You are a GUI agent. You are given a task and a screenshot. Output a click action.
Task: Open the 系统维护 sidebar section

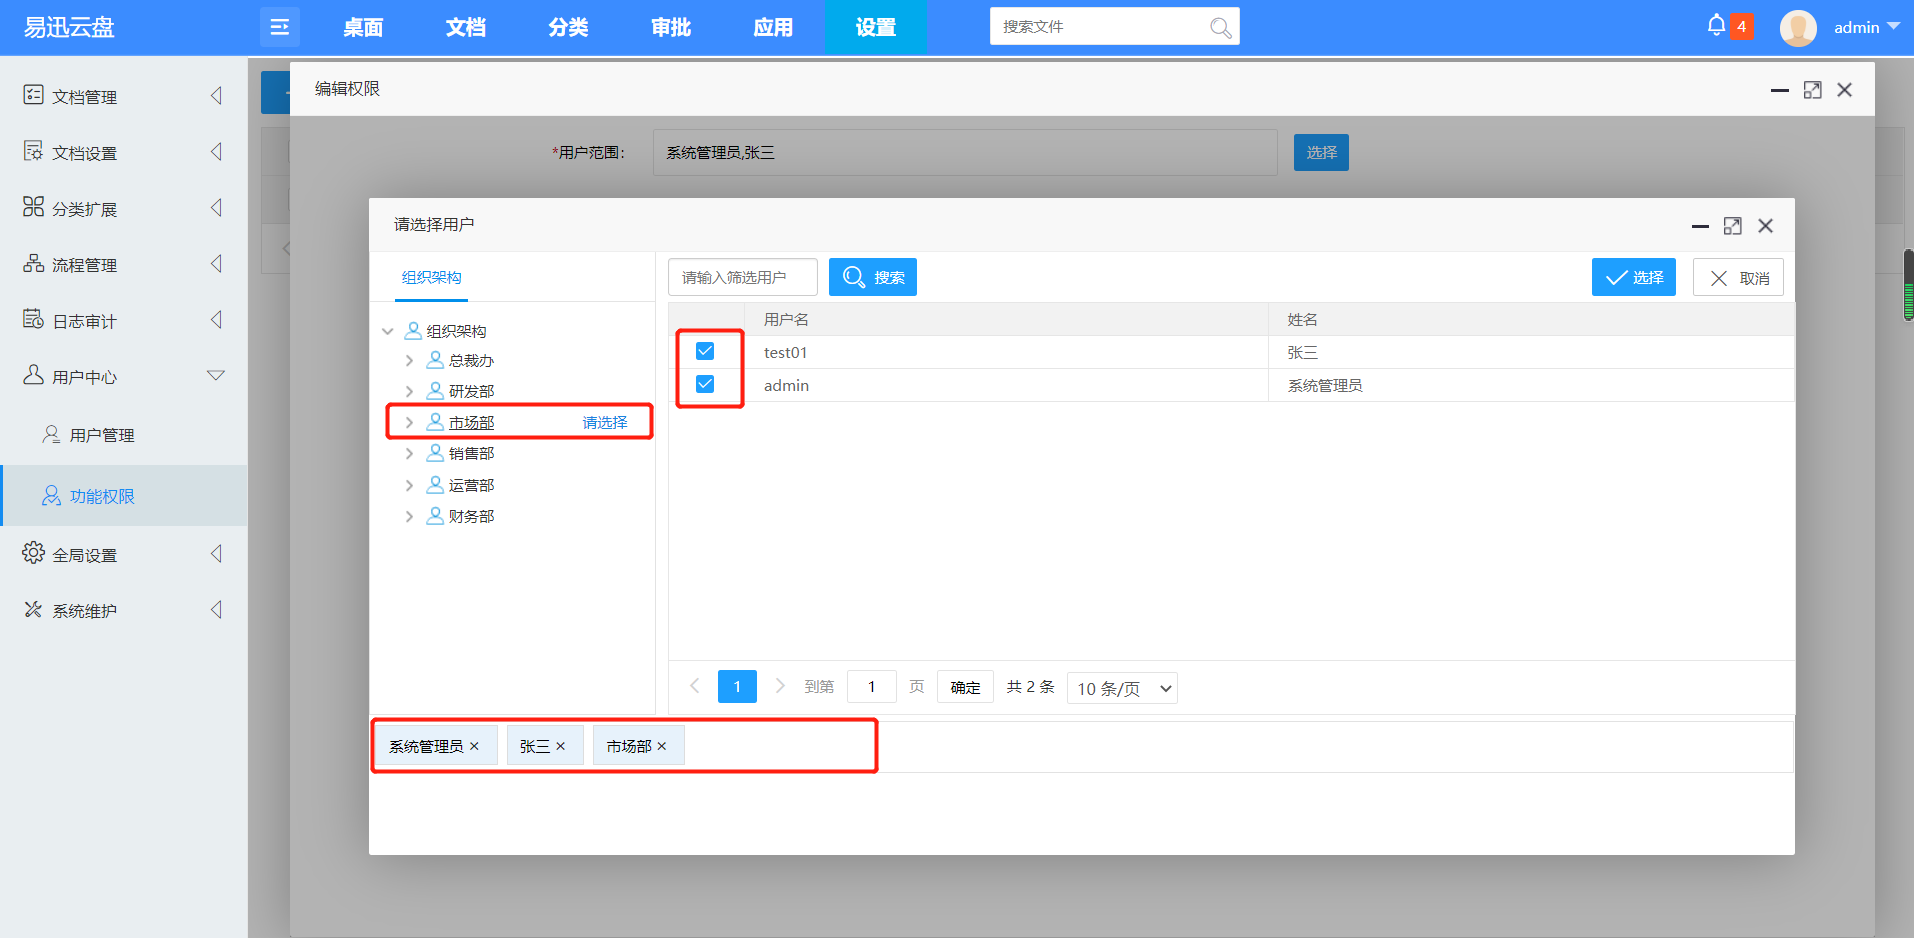click(x=84, y=609)
